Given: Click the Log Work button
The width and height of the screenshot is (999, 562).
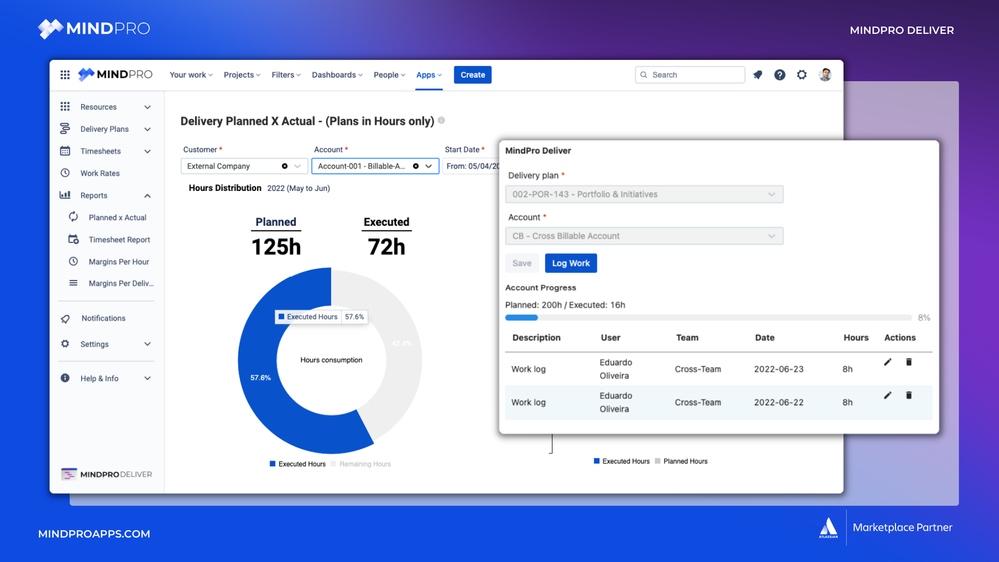Looking at the screenshot, I should point(571,263).
